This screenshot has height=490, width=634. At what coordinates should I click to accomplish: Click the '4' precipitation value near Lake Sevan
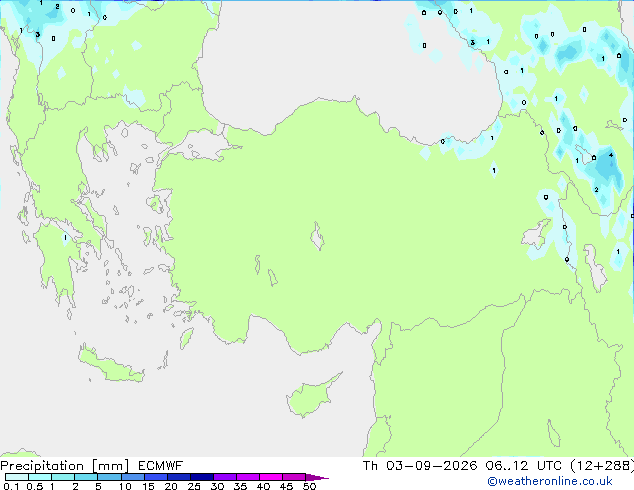coord(611,155)
